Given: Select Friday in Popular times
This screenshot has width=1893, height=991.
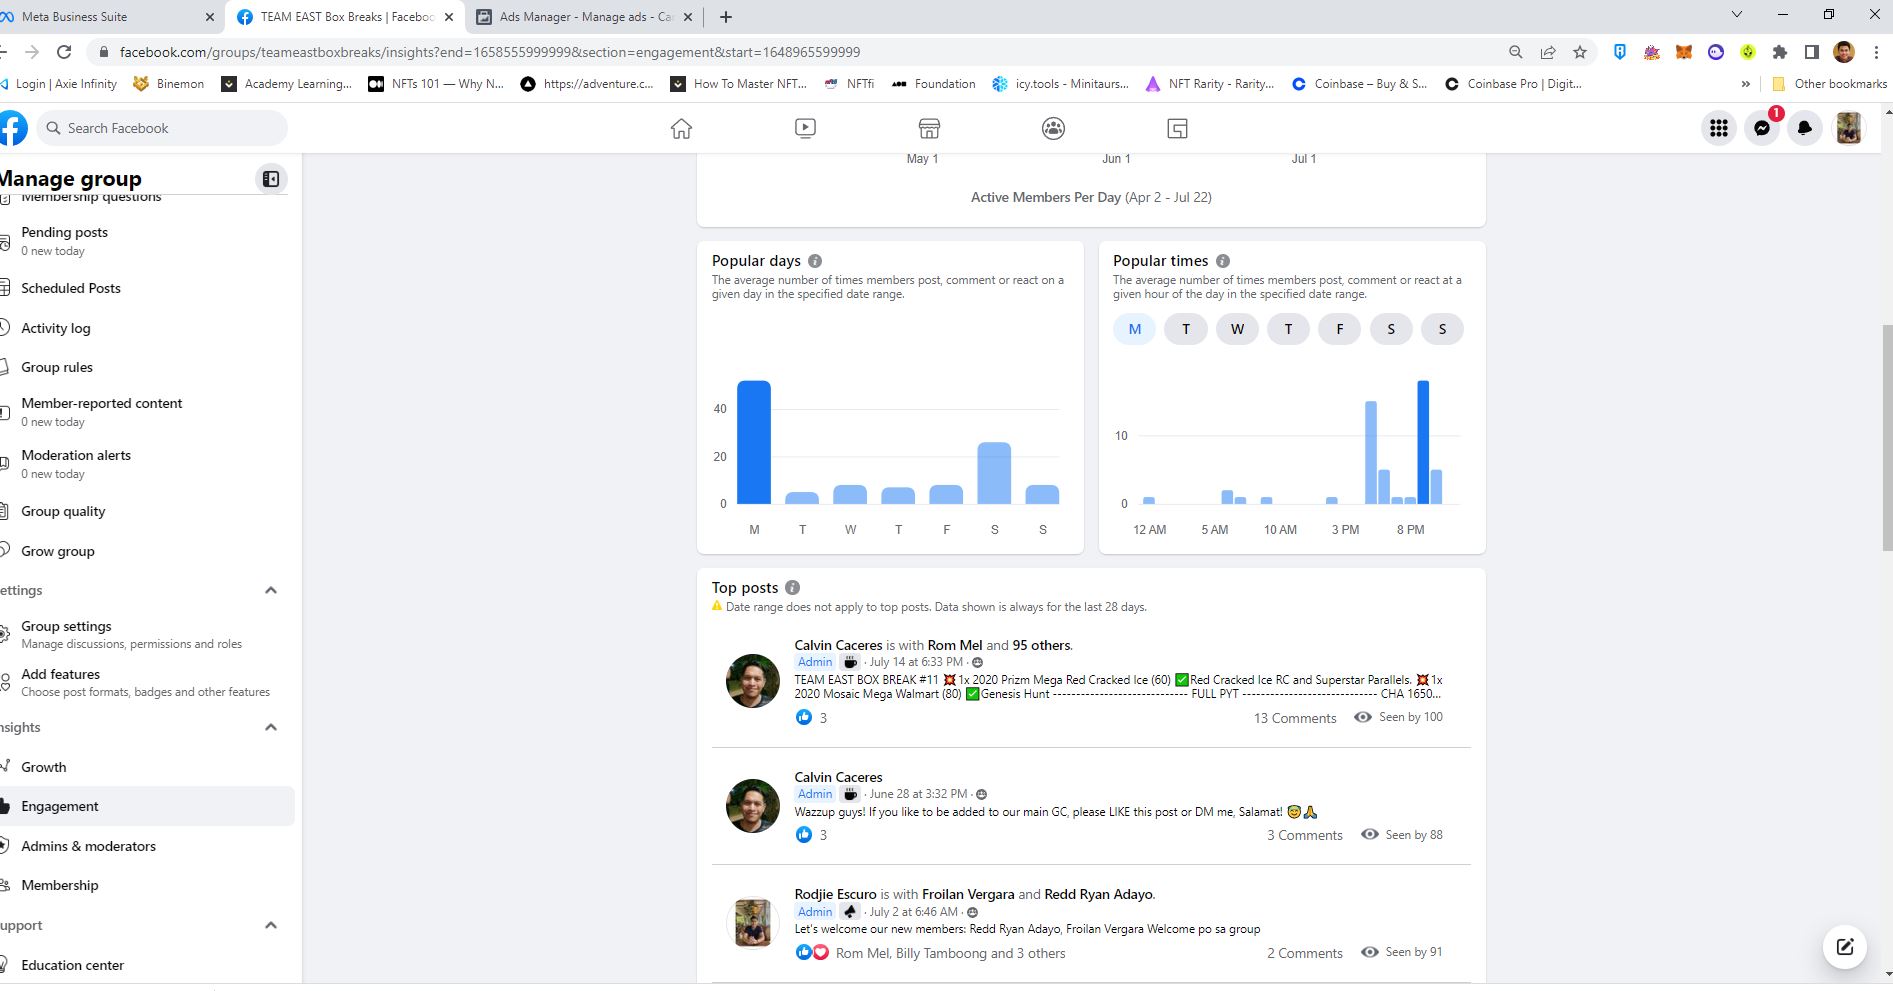Looking at the screenshot, I should coord(1340,329).
